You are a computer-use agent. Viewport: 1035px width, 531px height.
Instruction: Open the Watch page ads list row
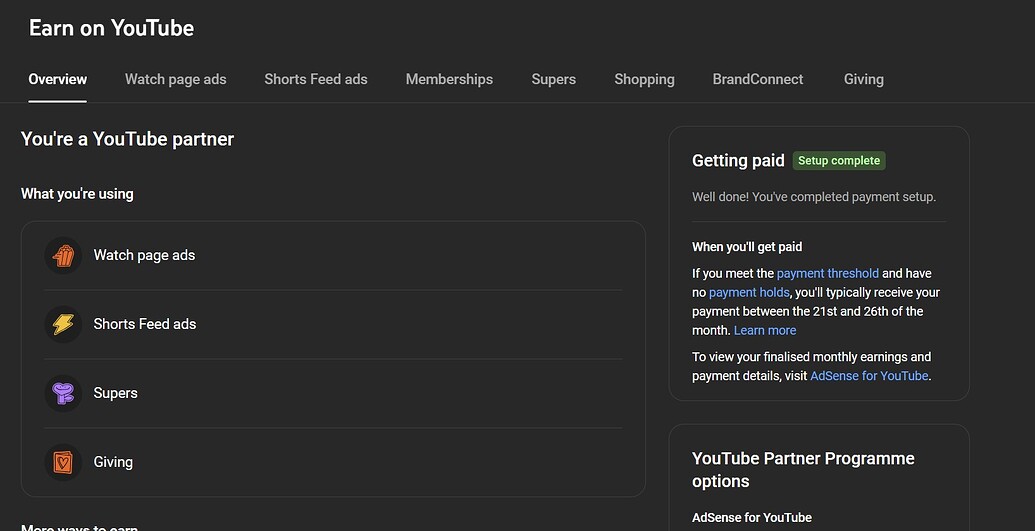pos(333,256)
